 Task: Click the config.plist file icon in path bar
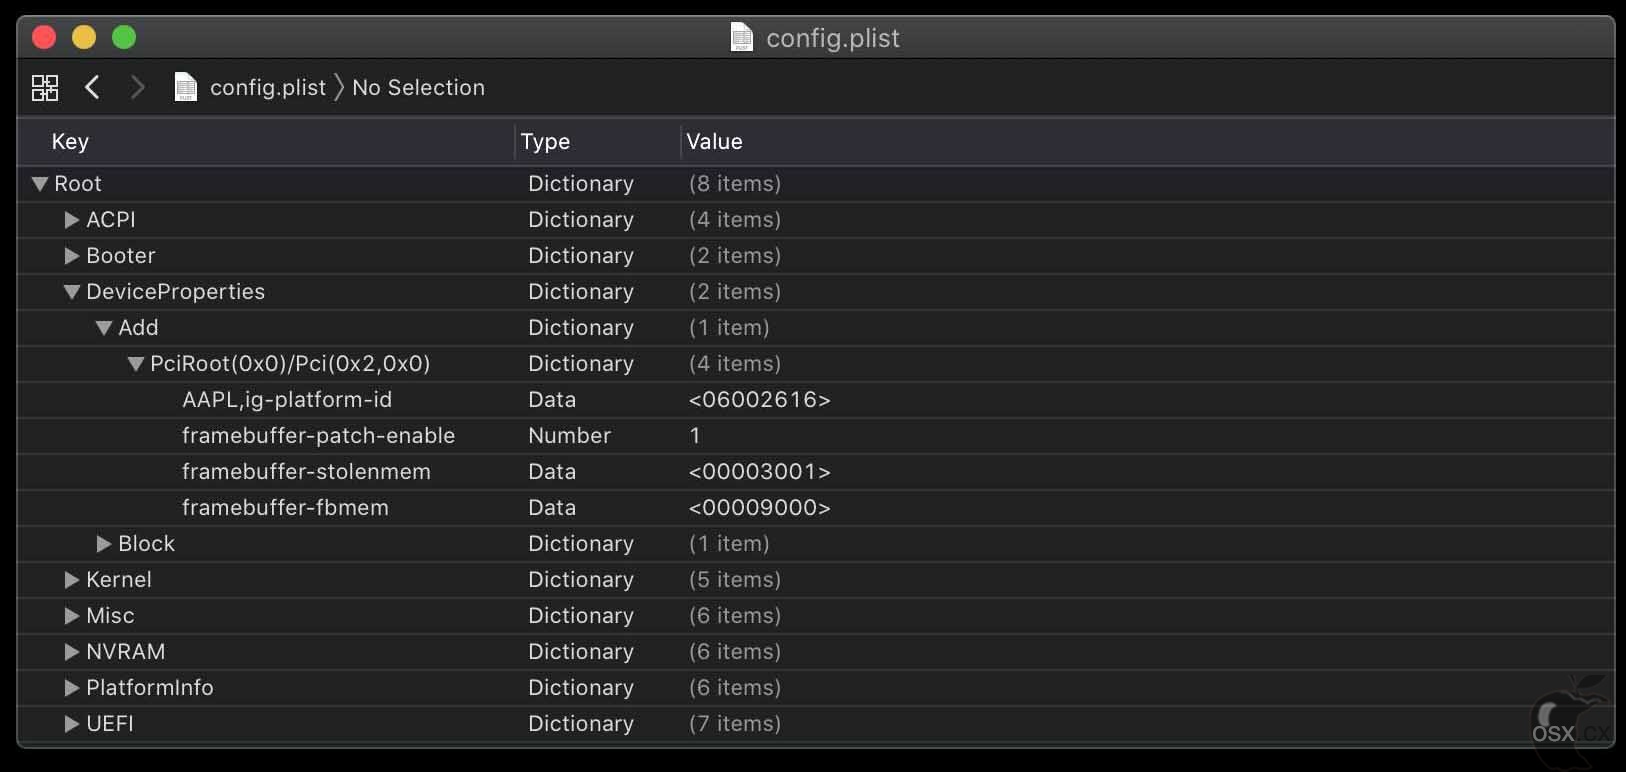coord(186,88)
